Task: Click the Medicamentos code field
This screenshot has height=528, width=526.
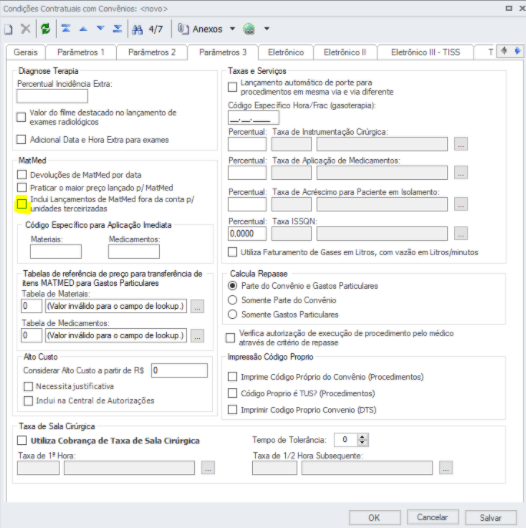Action: (134, 252)
